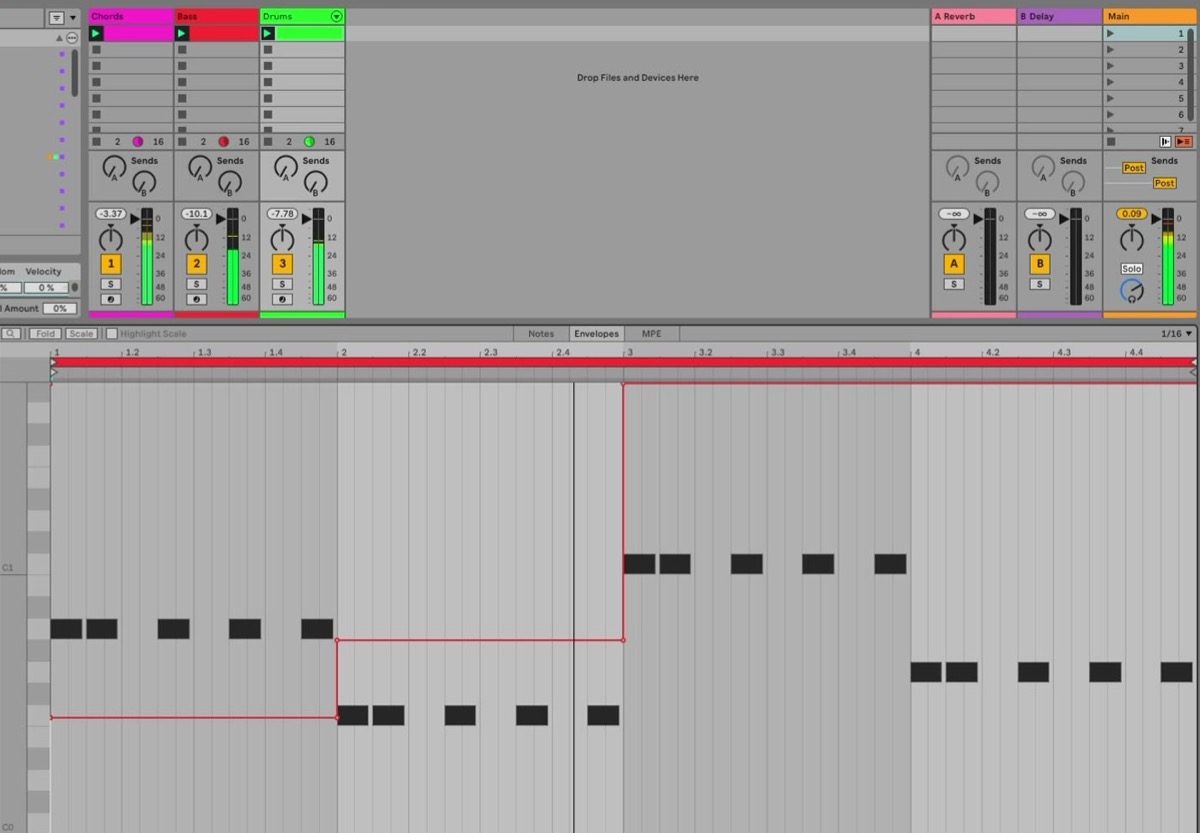Click Stop All Clips on Main track

[1111, 142]
